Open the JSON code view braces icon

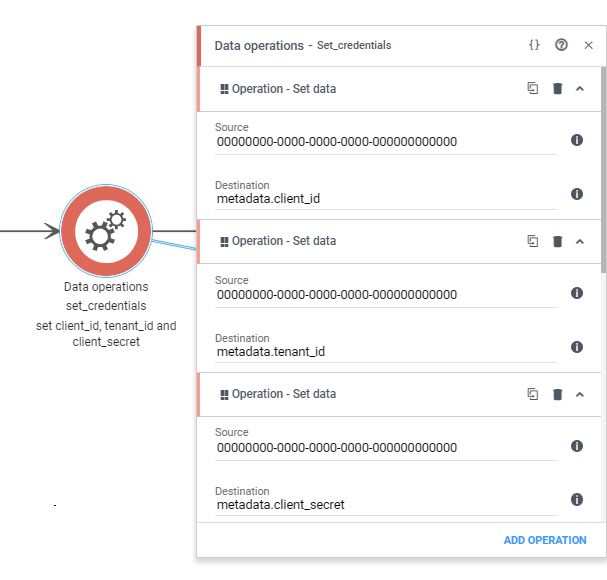click(x=534, y=45)
